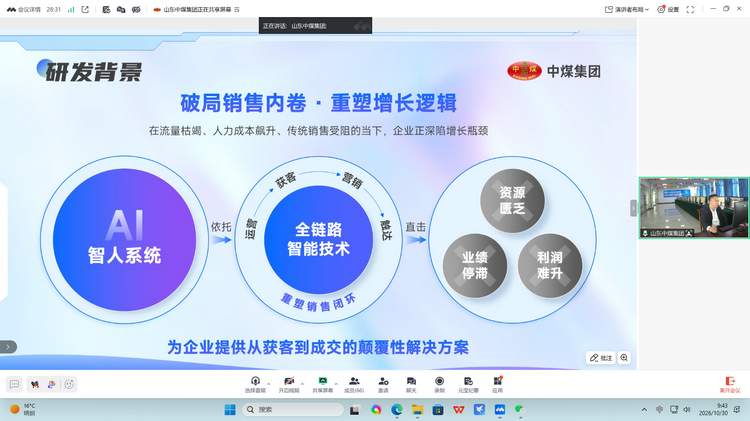This screenshot has width=750, height=421.
Task: Click the 邀请 invite icon
Action: (383, 385)
